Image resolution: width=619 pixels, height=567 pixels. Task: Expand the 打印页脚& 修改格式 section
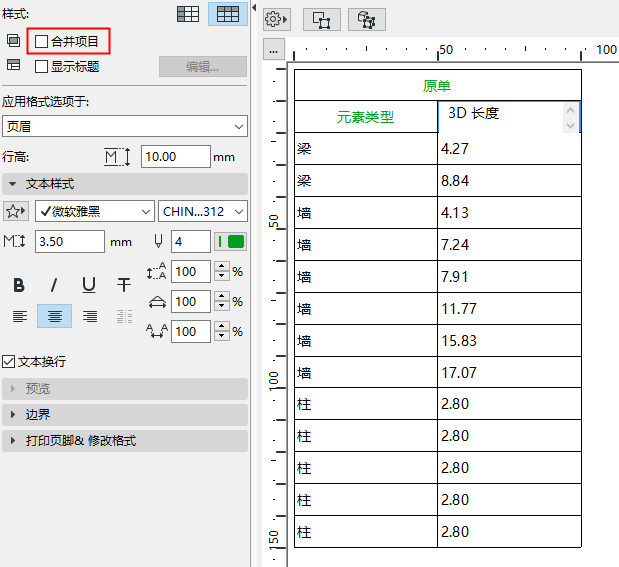point(125,441)
